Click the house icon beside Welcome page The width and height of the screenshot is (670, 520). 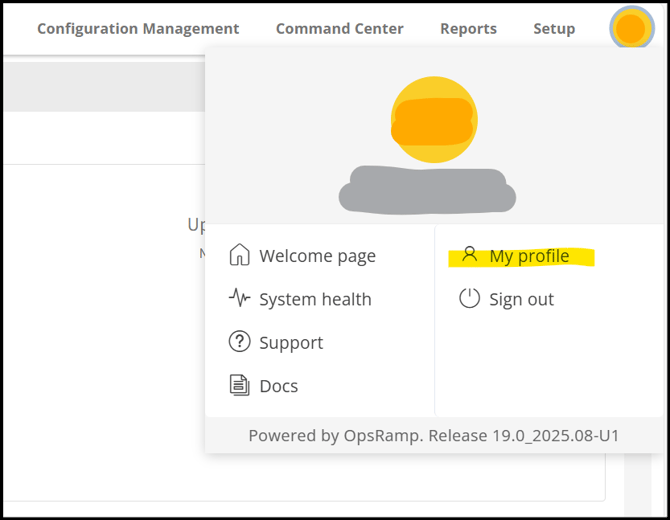point(239,255)
